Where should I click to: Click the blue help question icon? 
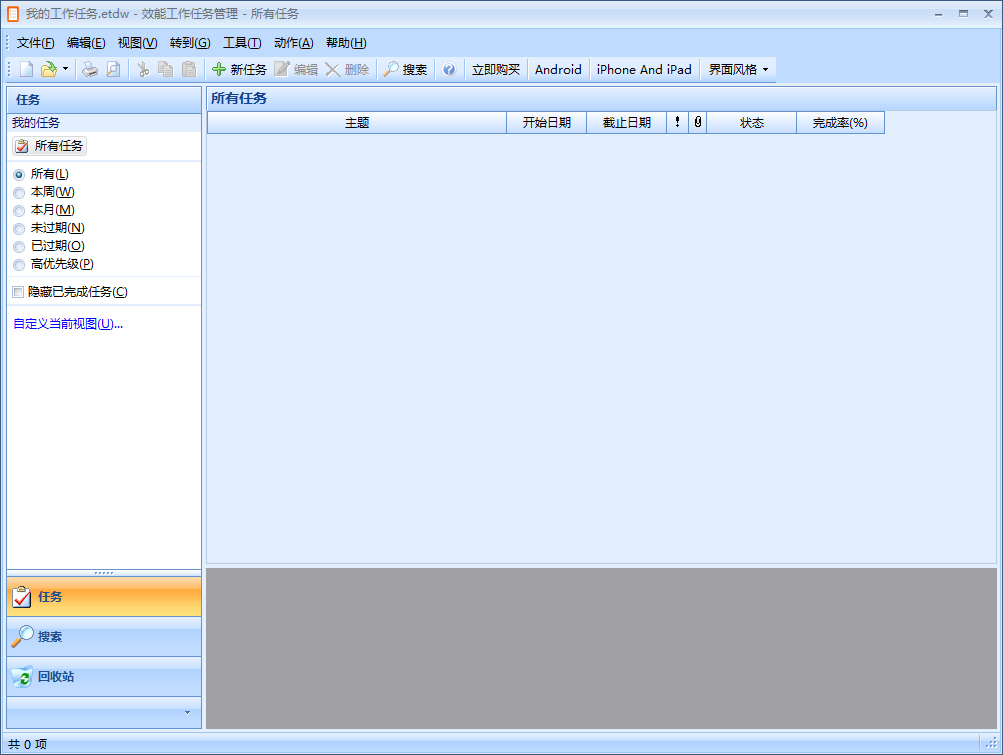[449, 69]
